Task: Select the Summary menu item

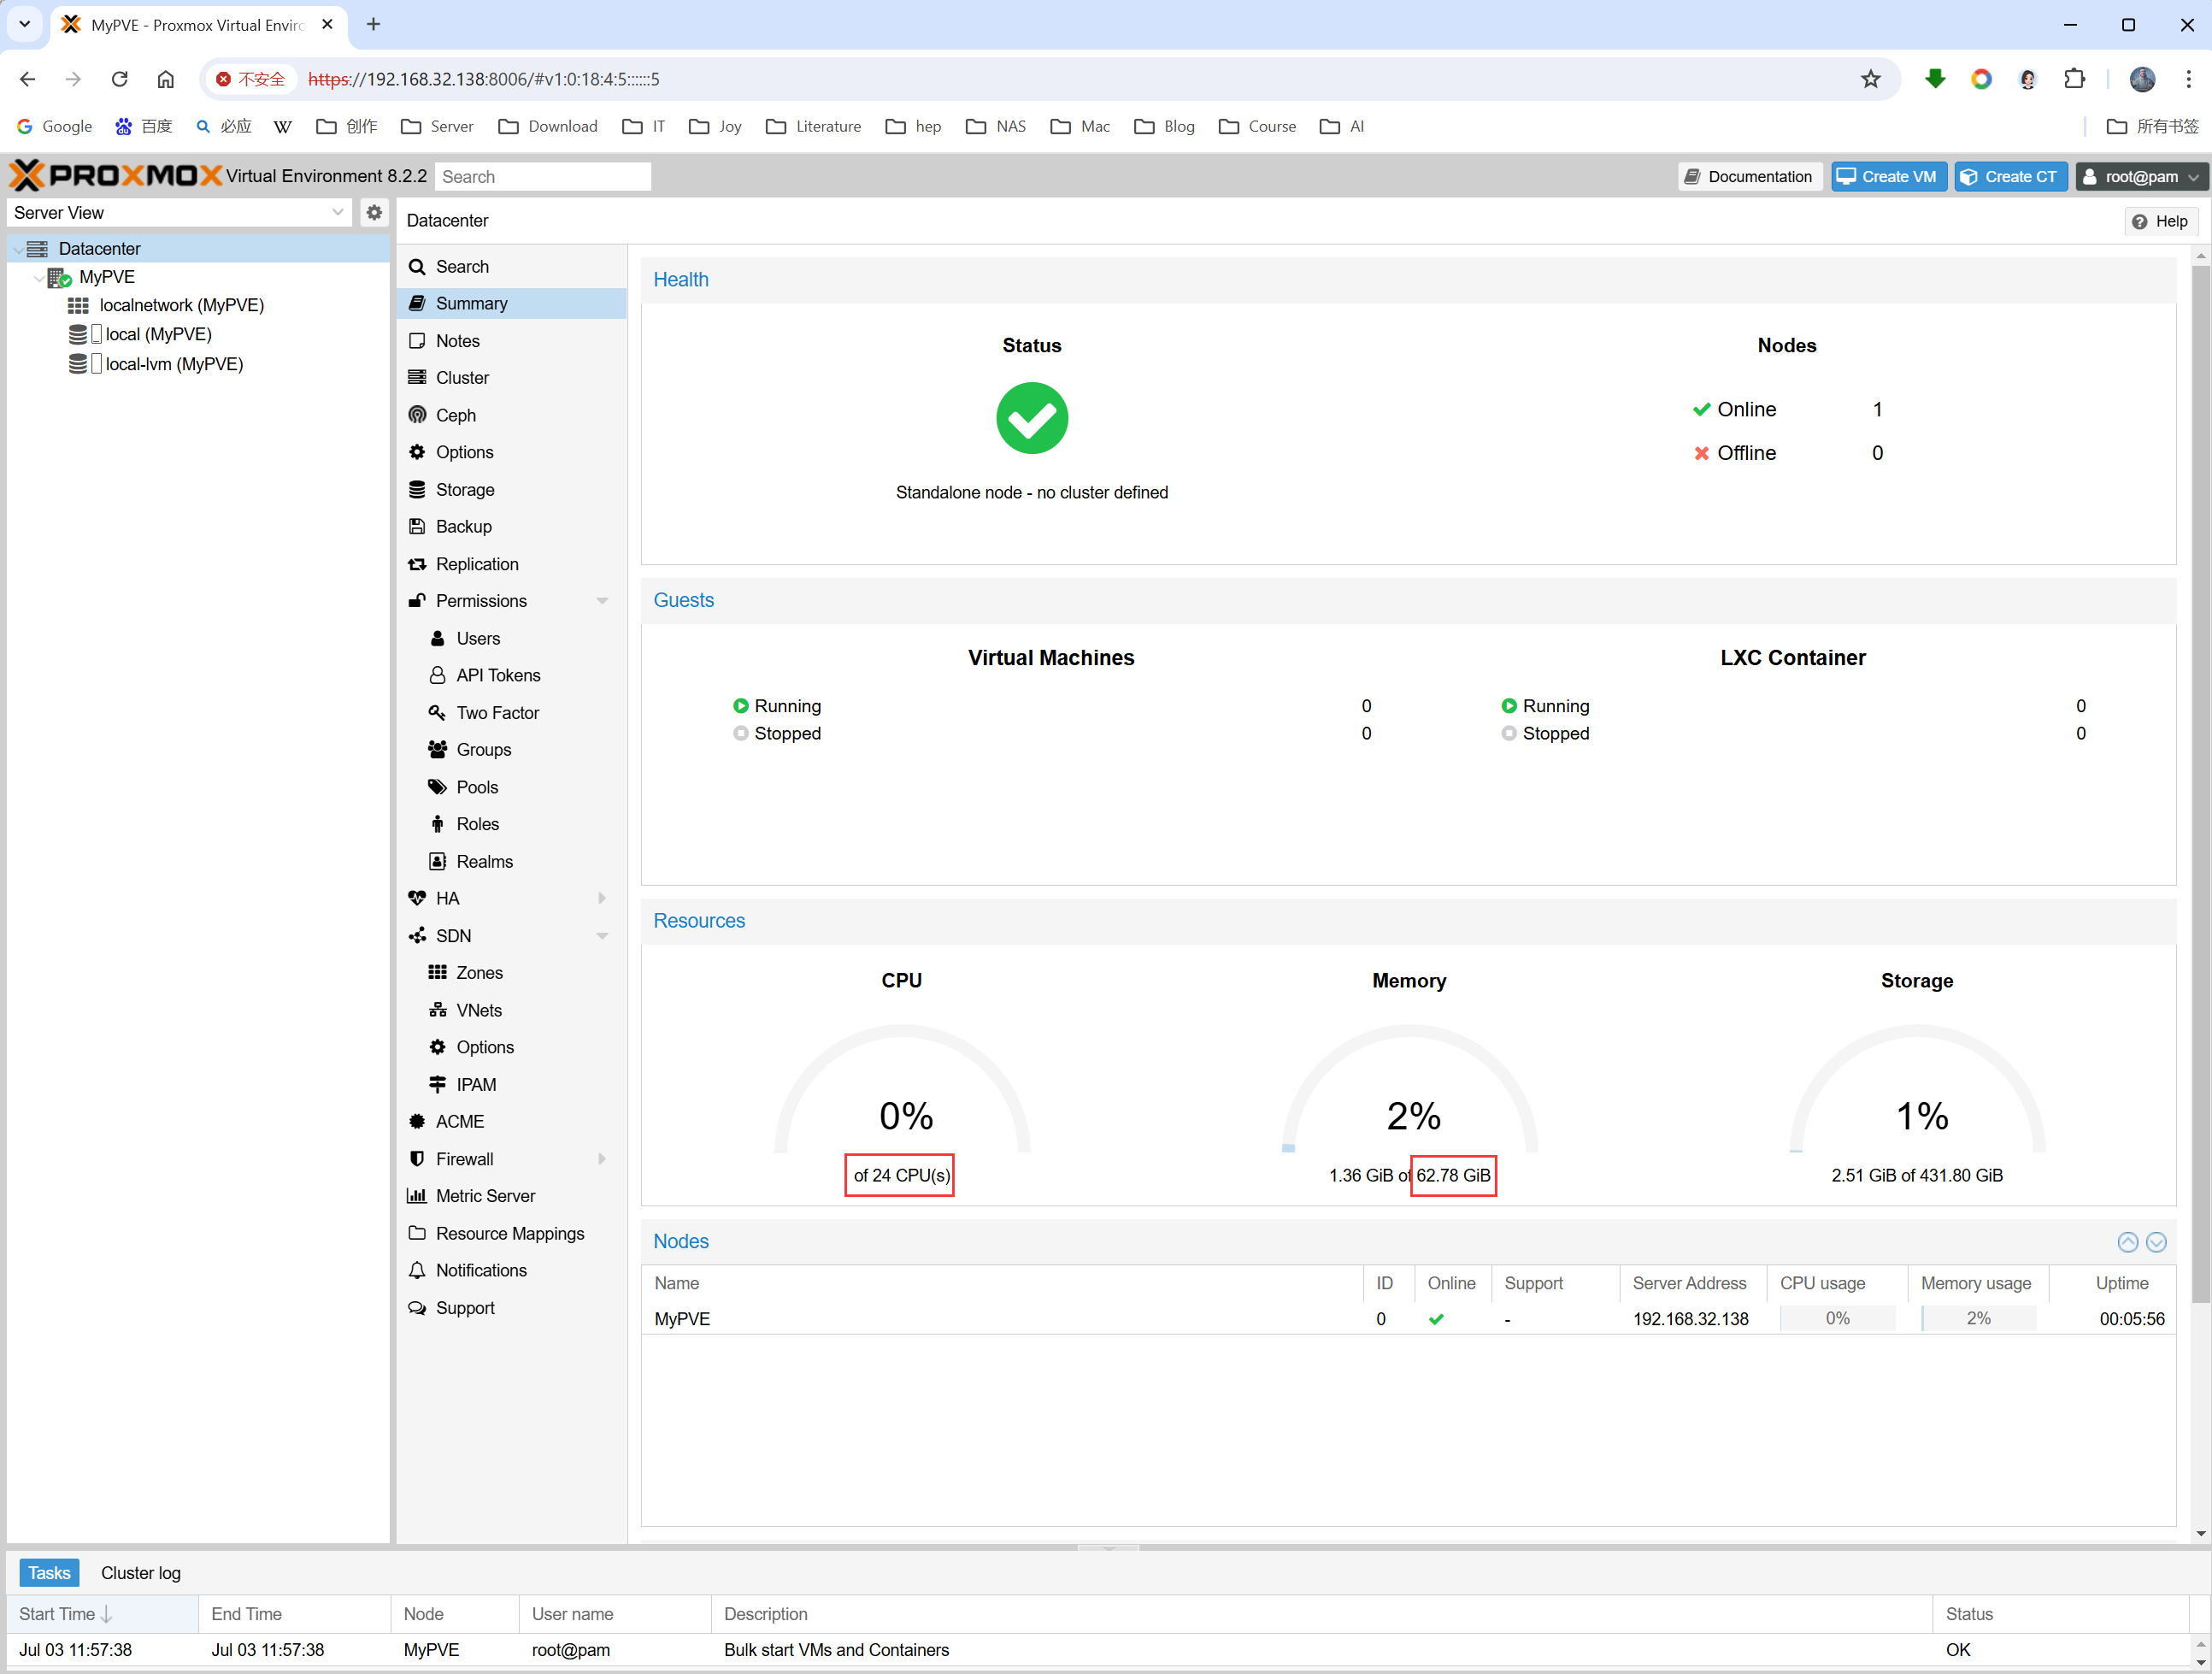Action: pos(512,303)
